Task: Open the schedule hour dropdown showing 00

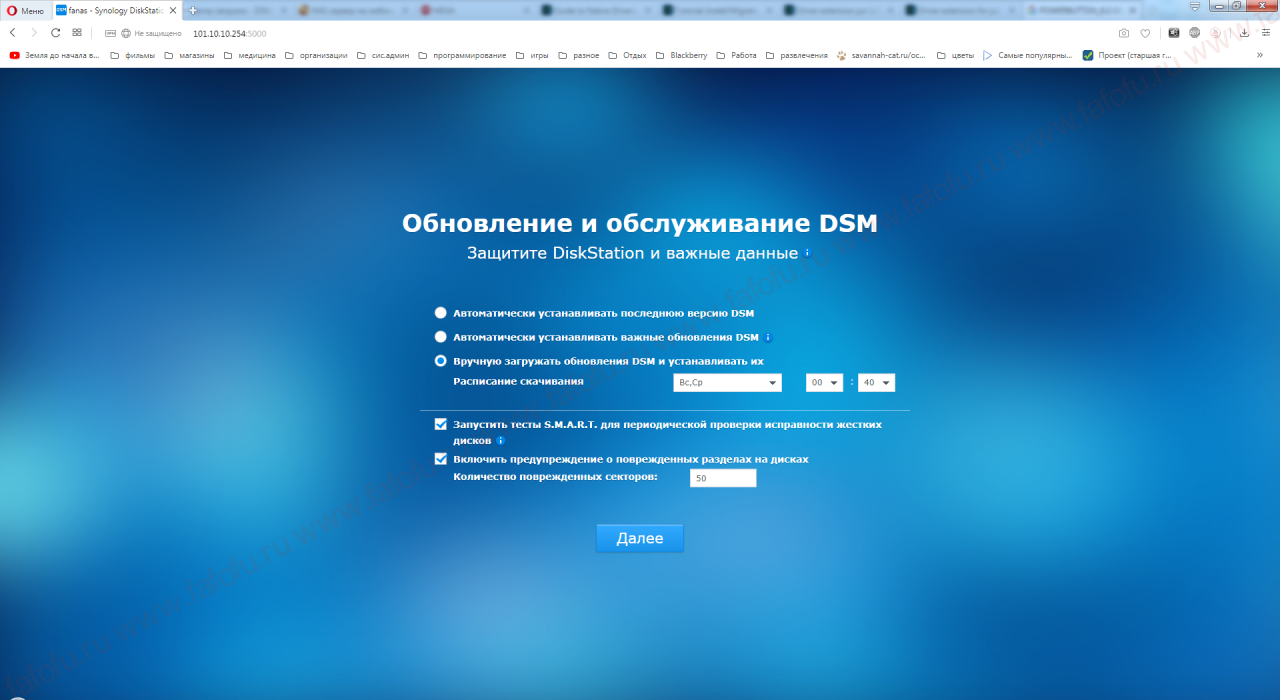Action: pos(825,383)
